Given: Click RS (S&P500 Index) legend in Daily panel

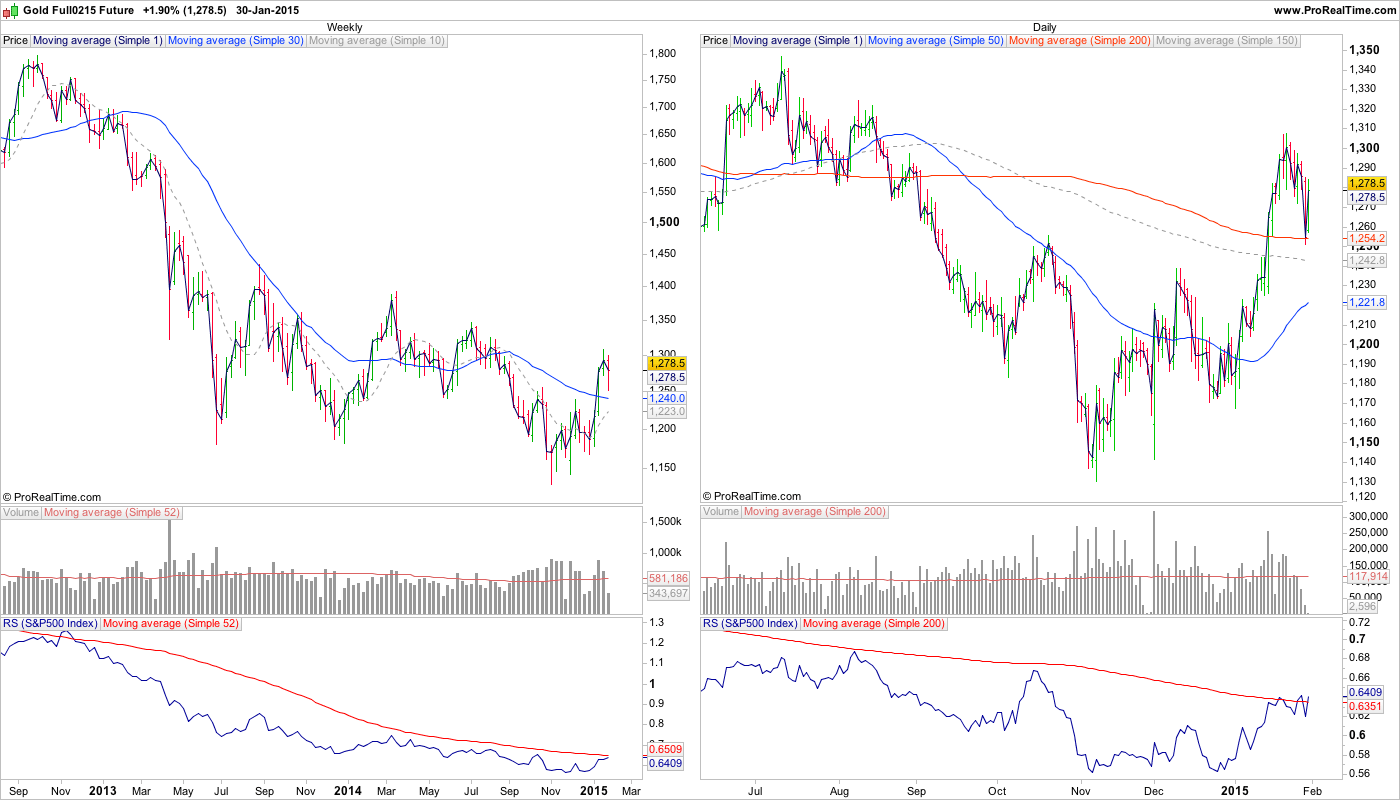Looking at the screenshot, I should pos(750,623).
